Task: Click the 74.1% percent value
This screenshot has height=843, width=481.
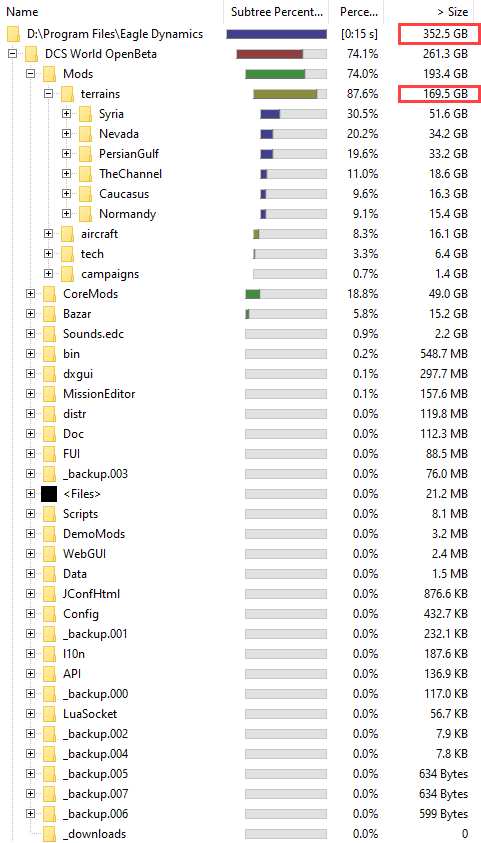Action: click(363, 54)
